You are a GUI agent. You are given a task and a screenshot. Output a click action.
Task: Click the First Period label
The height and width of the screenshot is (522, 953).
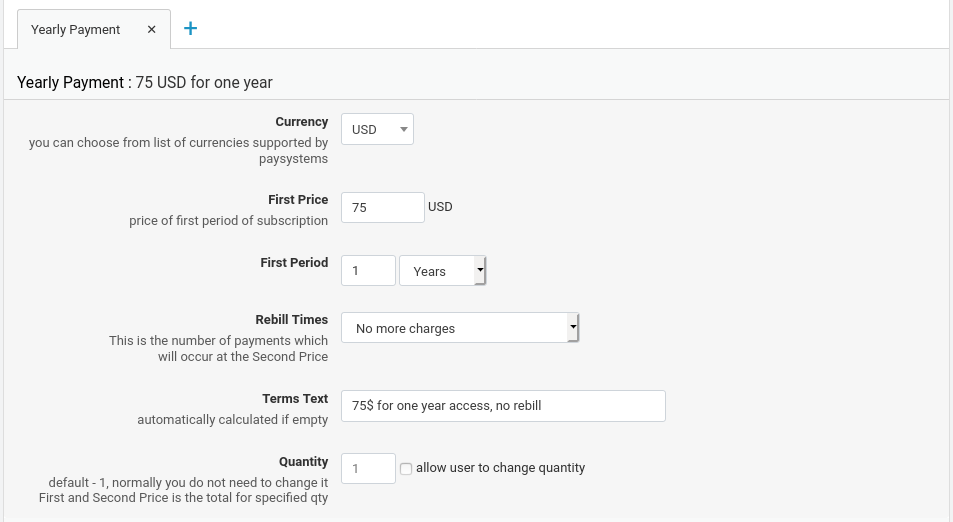[x=294, y=263]
